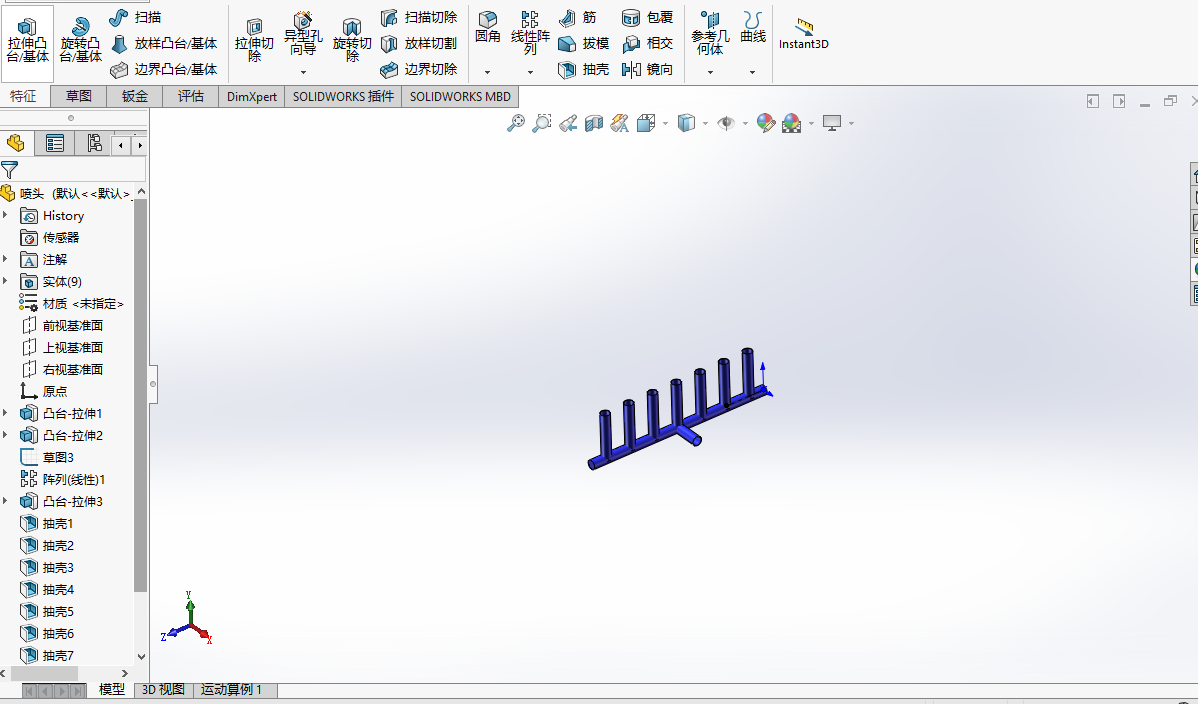Click the zoom to fit icon
The width and height of the screenshot is (1198, 704).
pyautogui.click(x=516, y=123)
